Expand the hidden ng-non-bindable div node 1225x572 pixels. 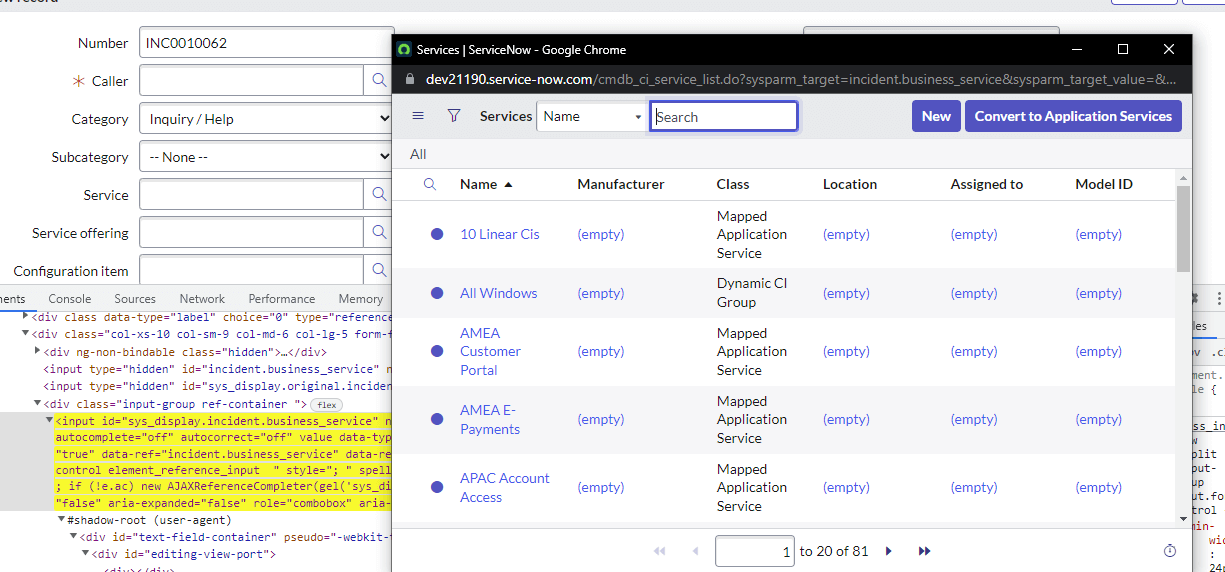38,352
